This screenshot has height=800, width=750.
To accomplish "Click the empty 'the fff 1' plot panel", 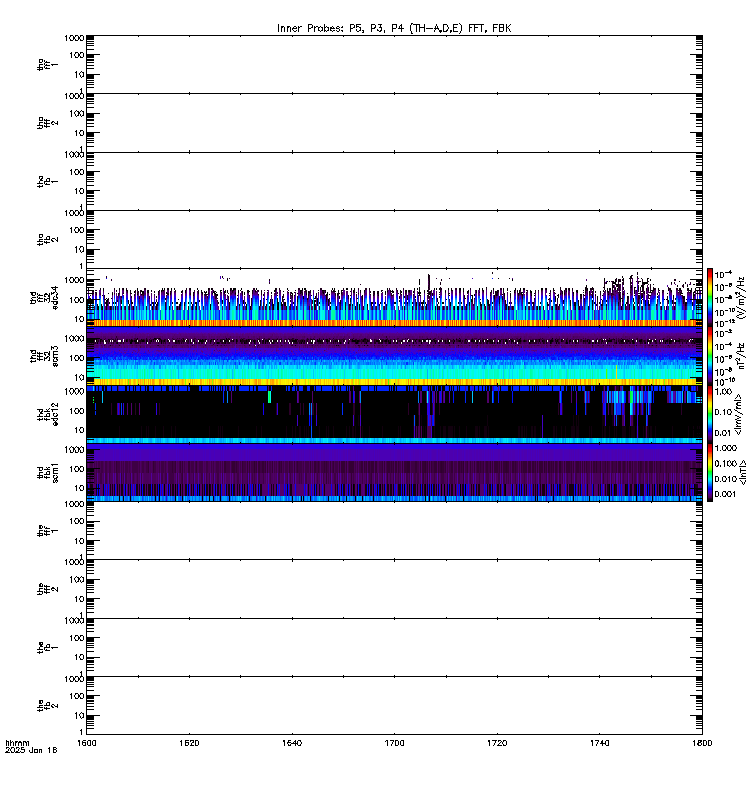I will point(394,531).
